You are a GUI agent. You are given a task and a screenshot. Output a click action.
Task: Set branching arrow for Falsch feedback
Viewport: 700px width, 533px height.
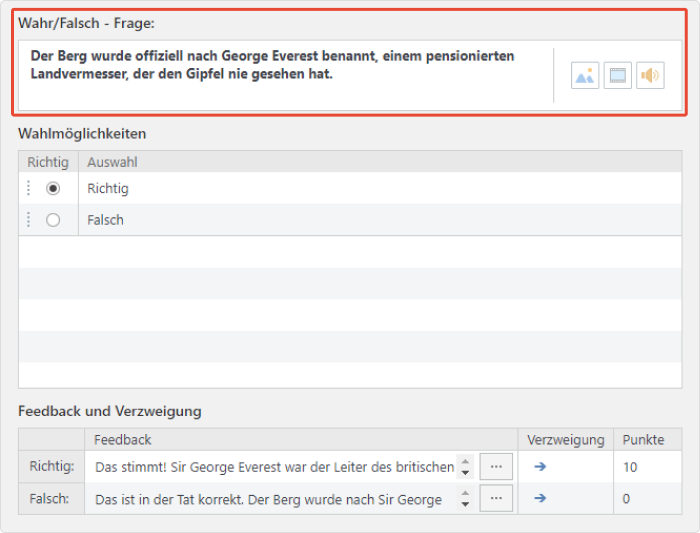[540, 498]
